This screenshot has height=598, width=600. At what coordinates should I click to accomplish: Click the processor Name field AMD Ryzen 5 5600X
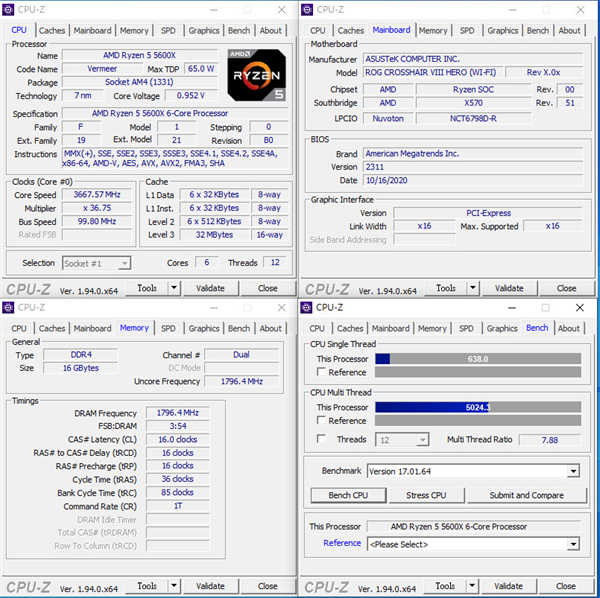click(140, 55)
